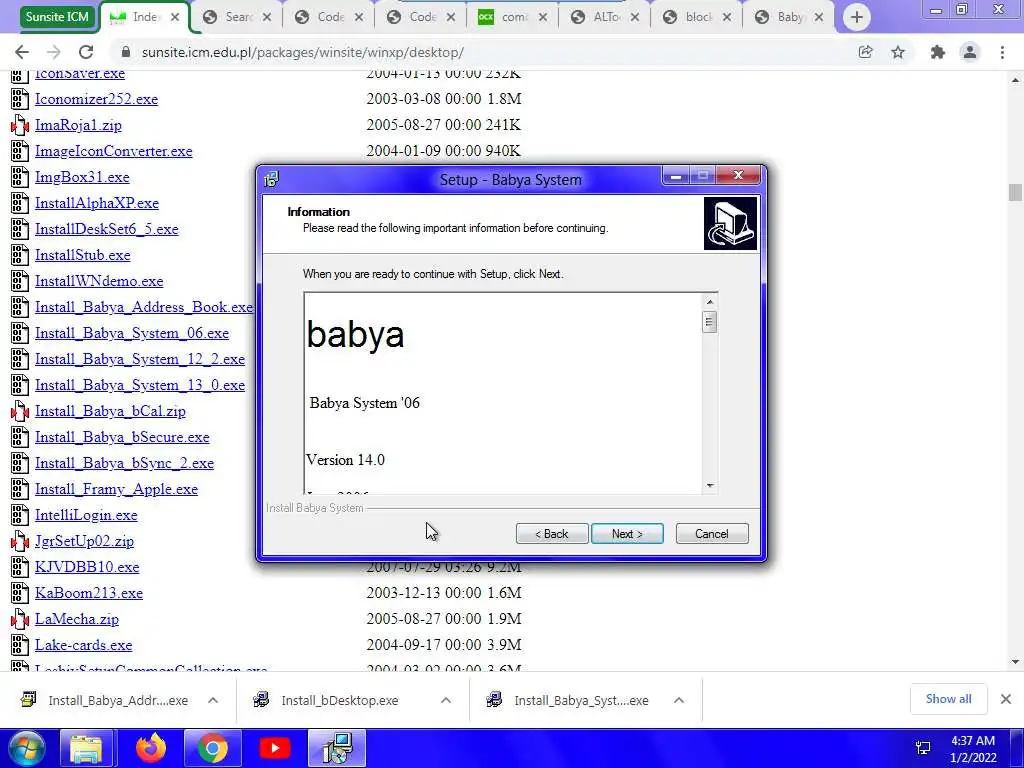Switch to the Search tab
This screenshot has height=768, width=1024.
[x=236, y=18]
